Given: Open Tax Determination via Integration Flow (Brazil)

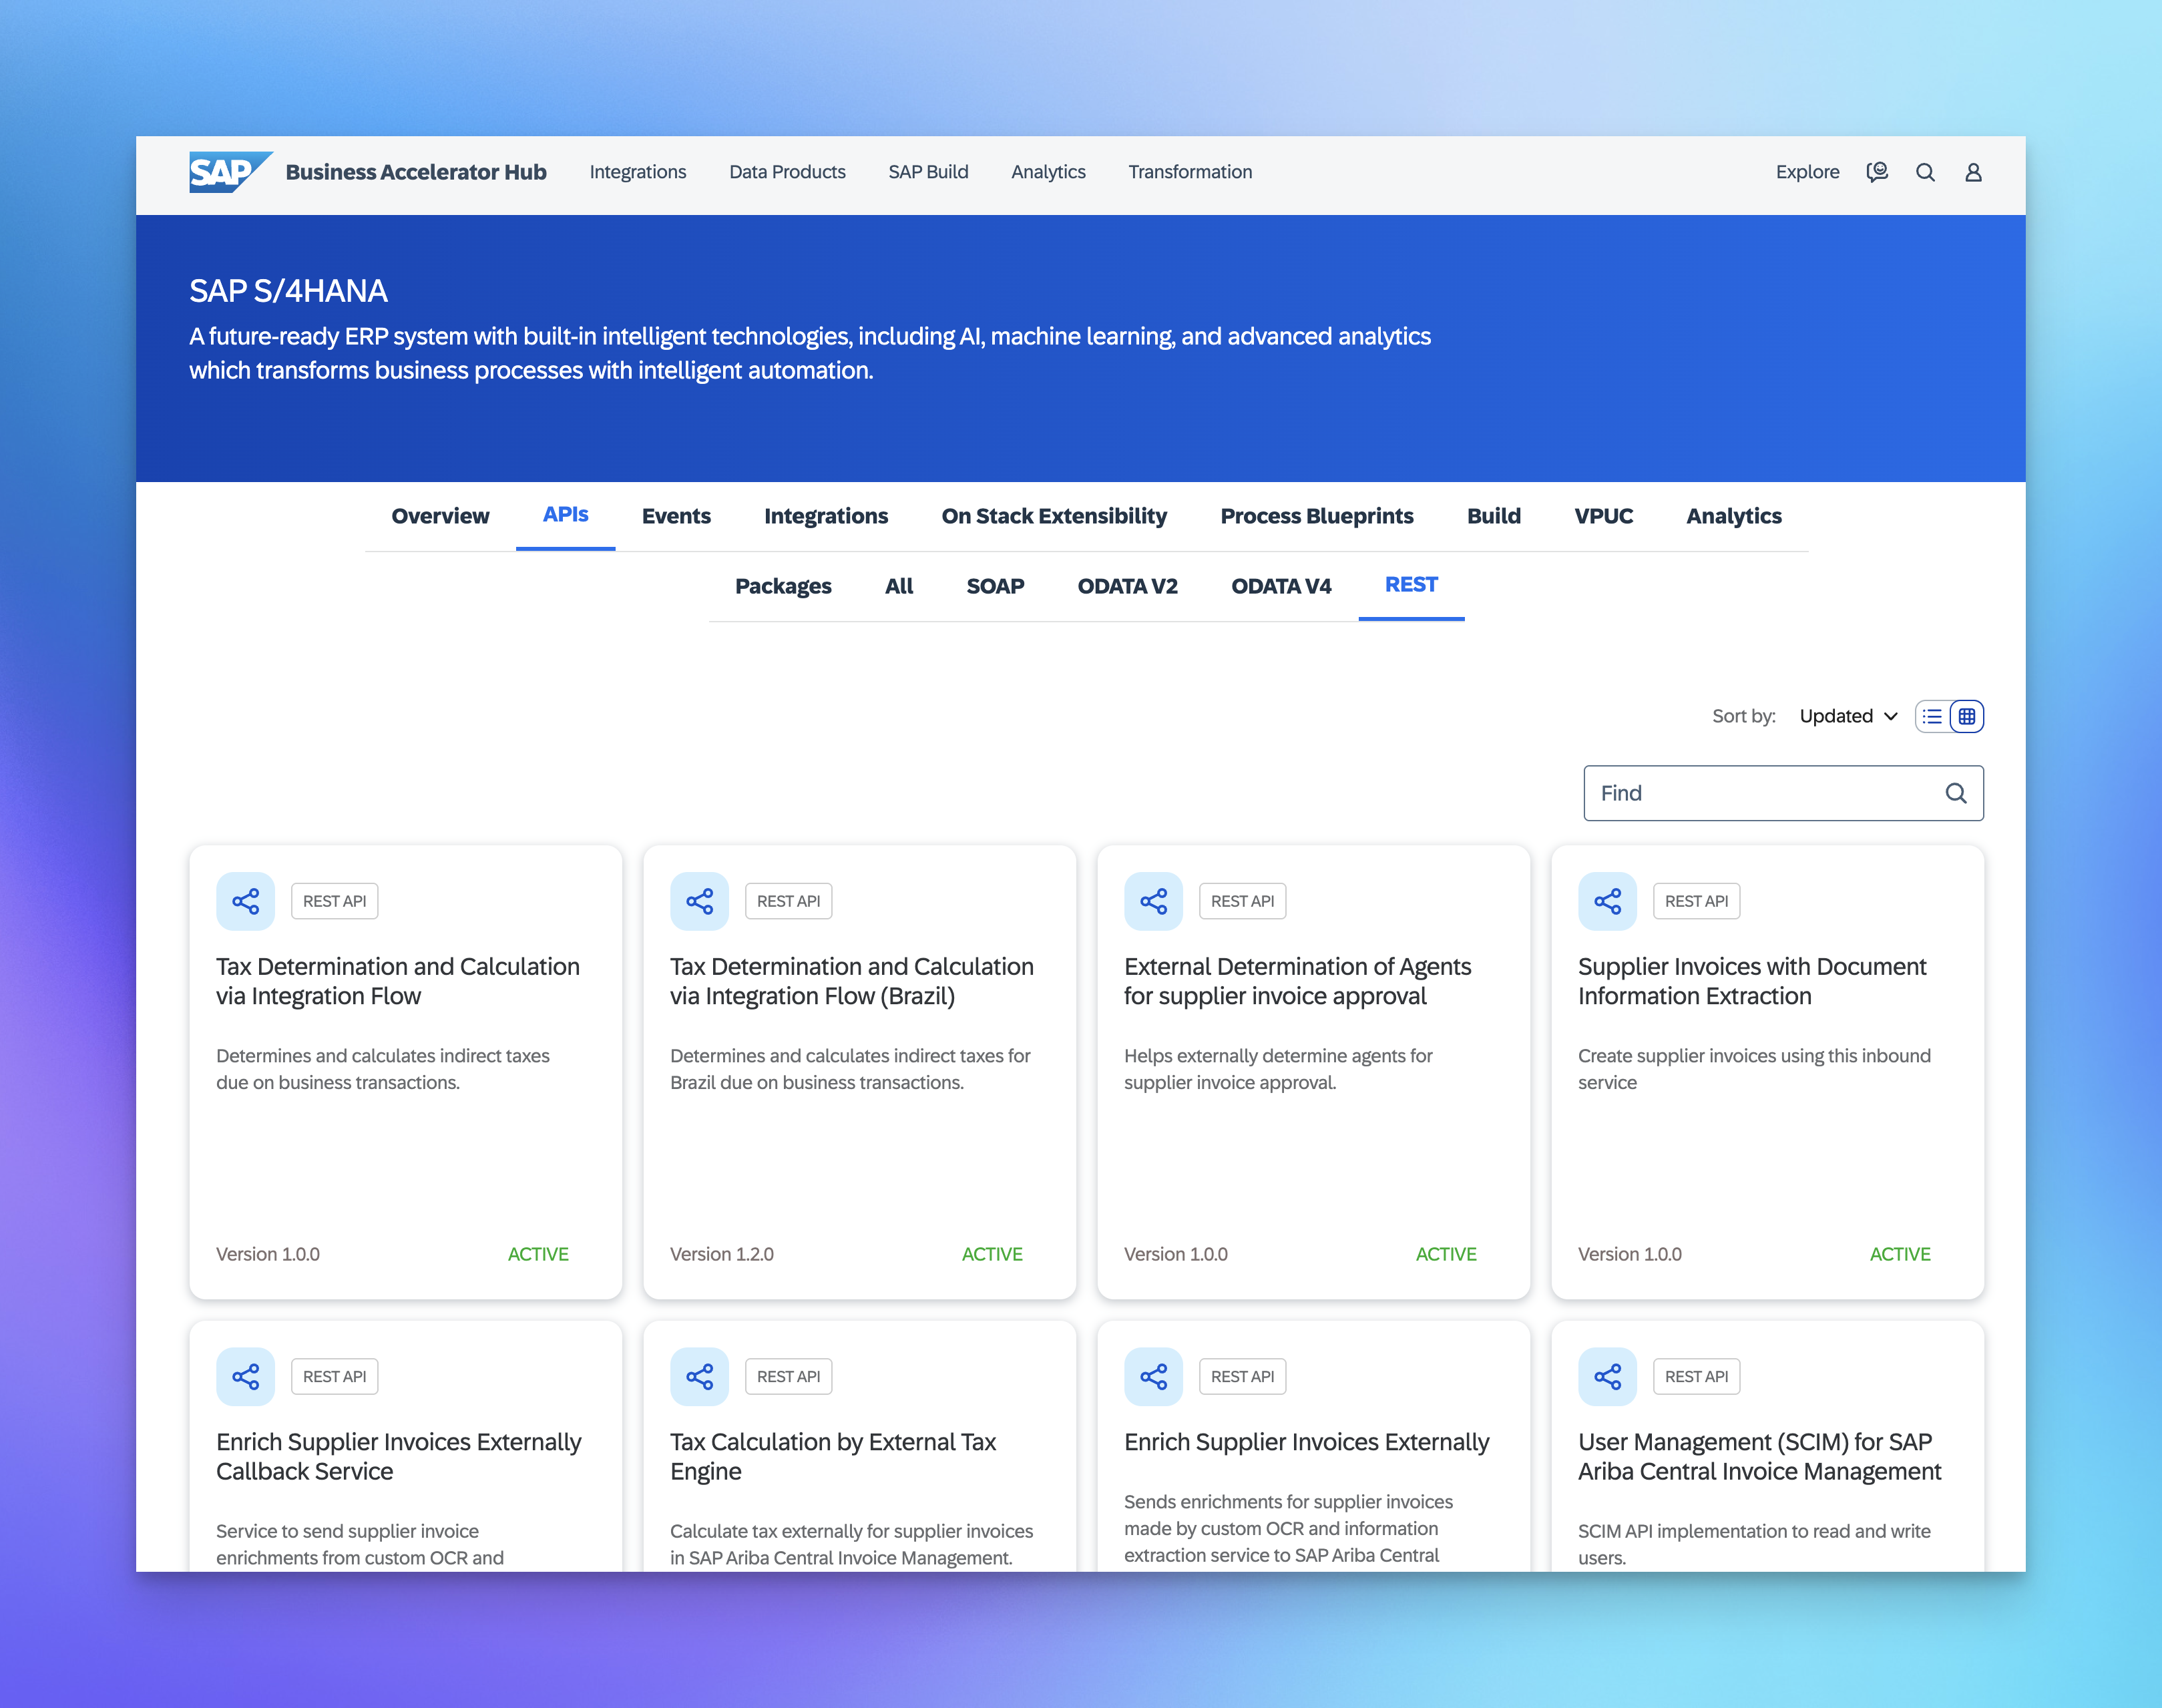Looking at the screenshot, I should [852, 981].
